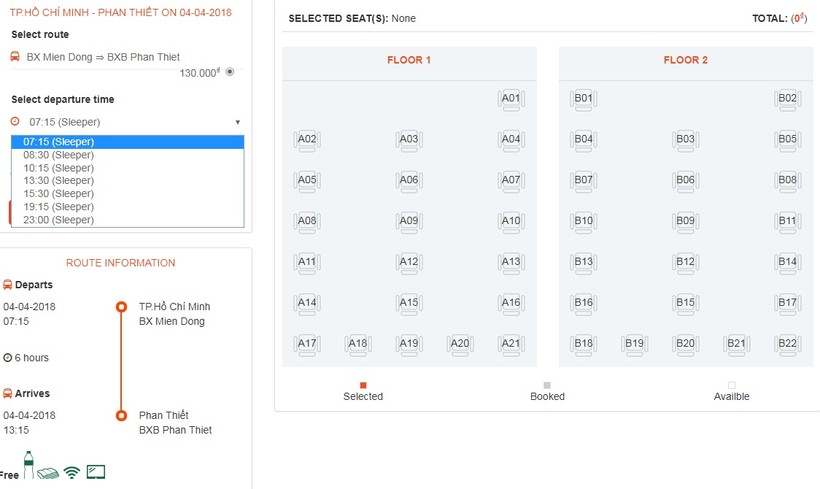Screen dimensions: 820x489
Task: Click the red Selected legend swatch
Action: (x=363, y=385)
